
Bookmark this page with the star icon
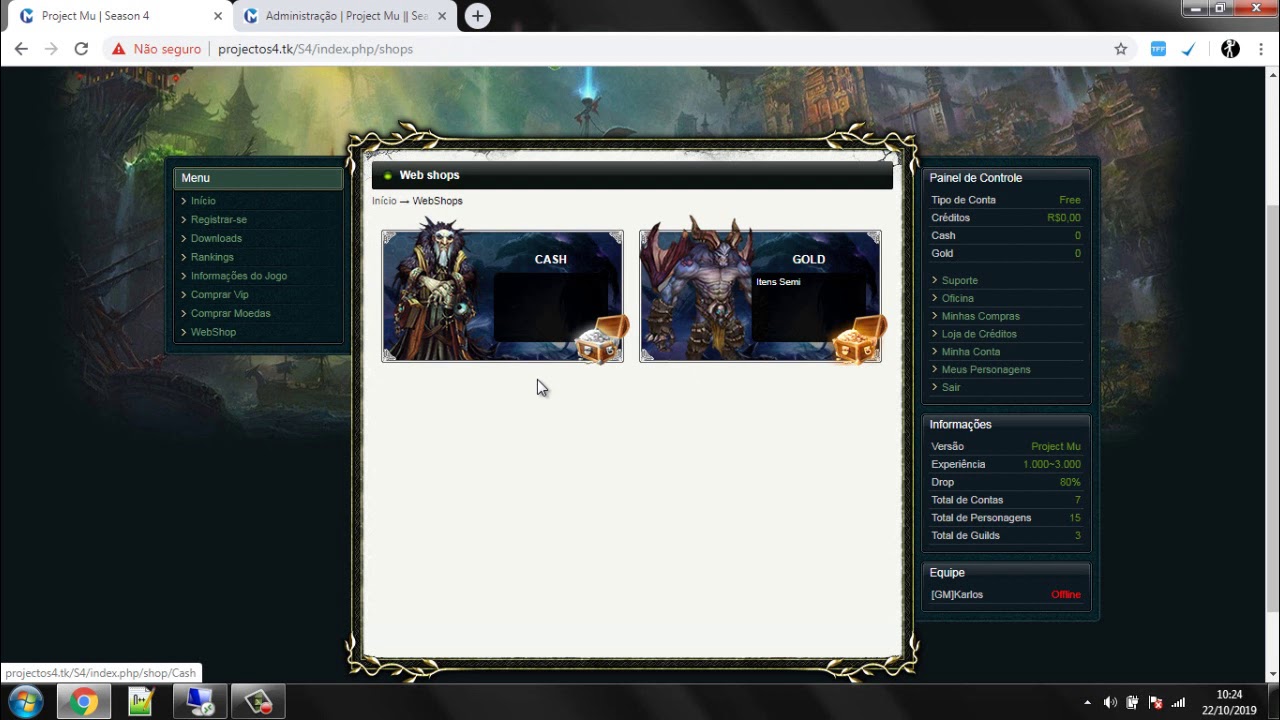pyautogui.click(x=1121, y=49)
